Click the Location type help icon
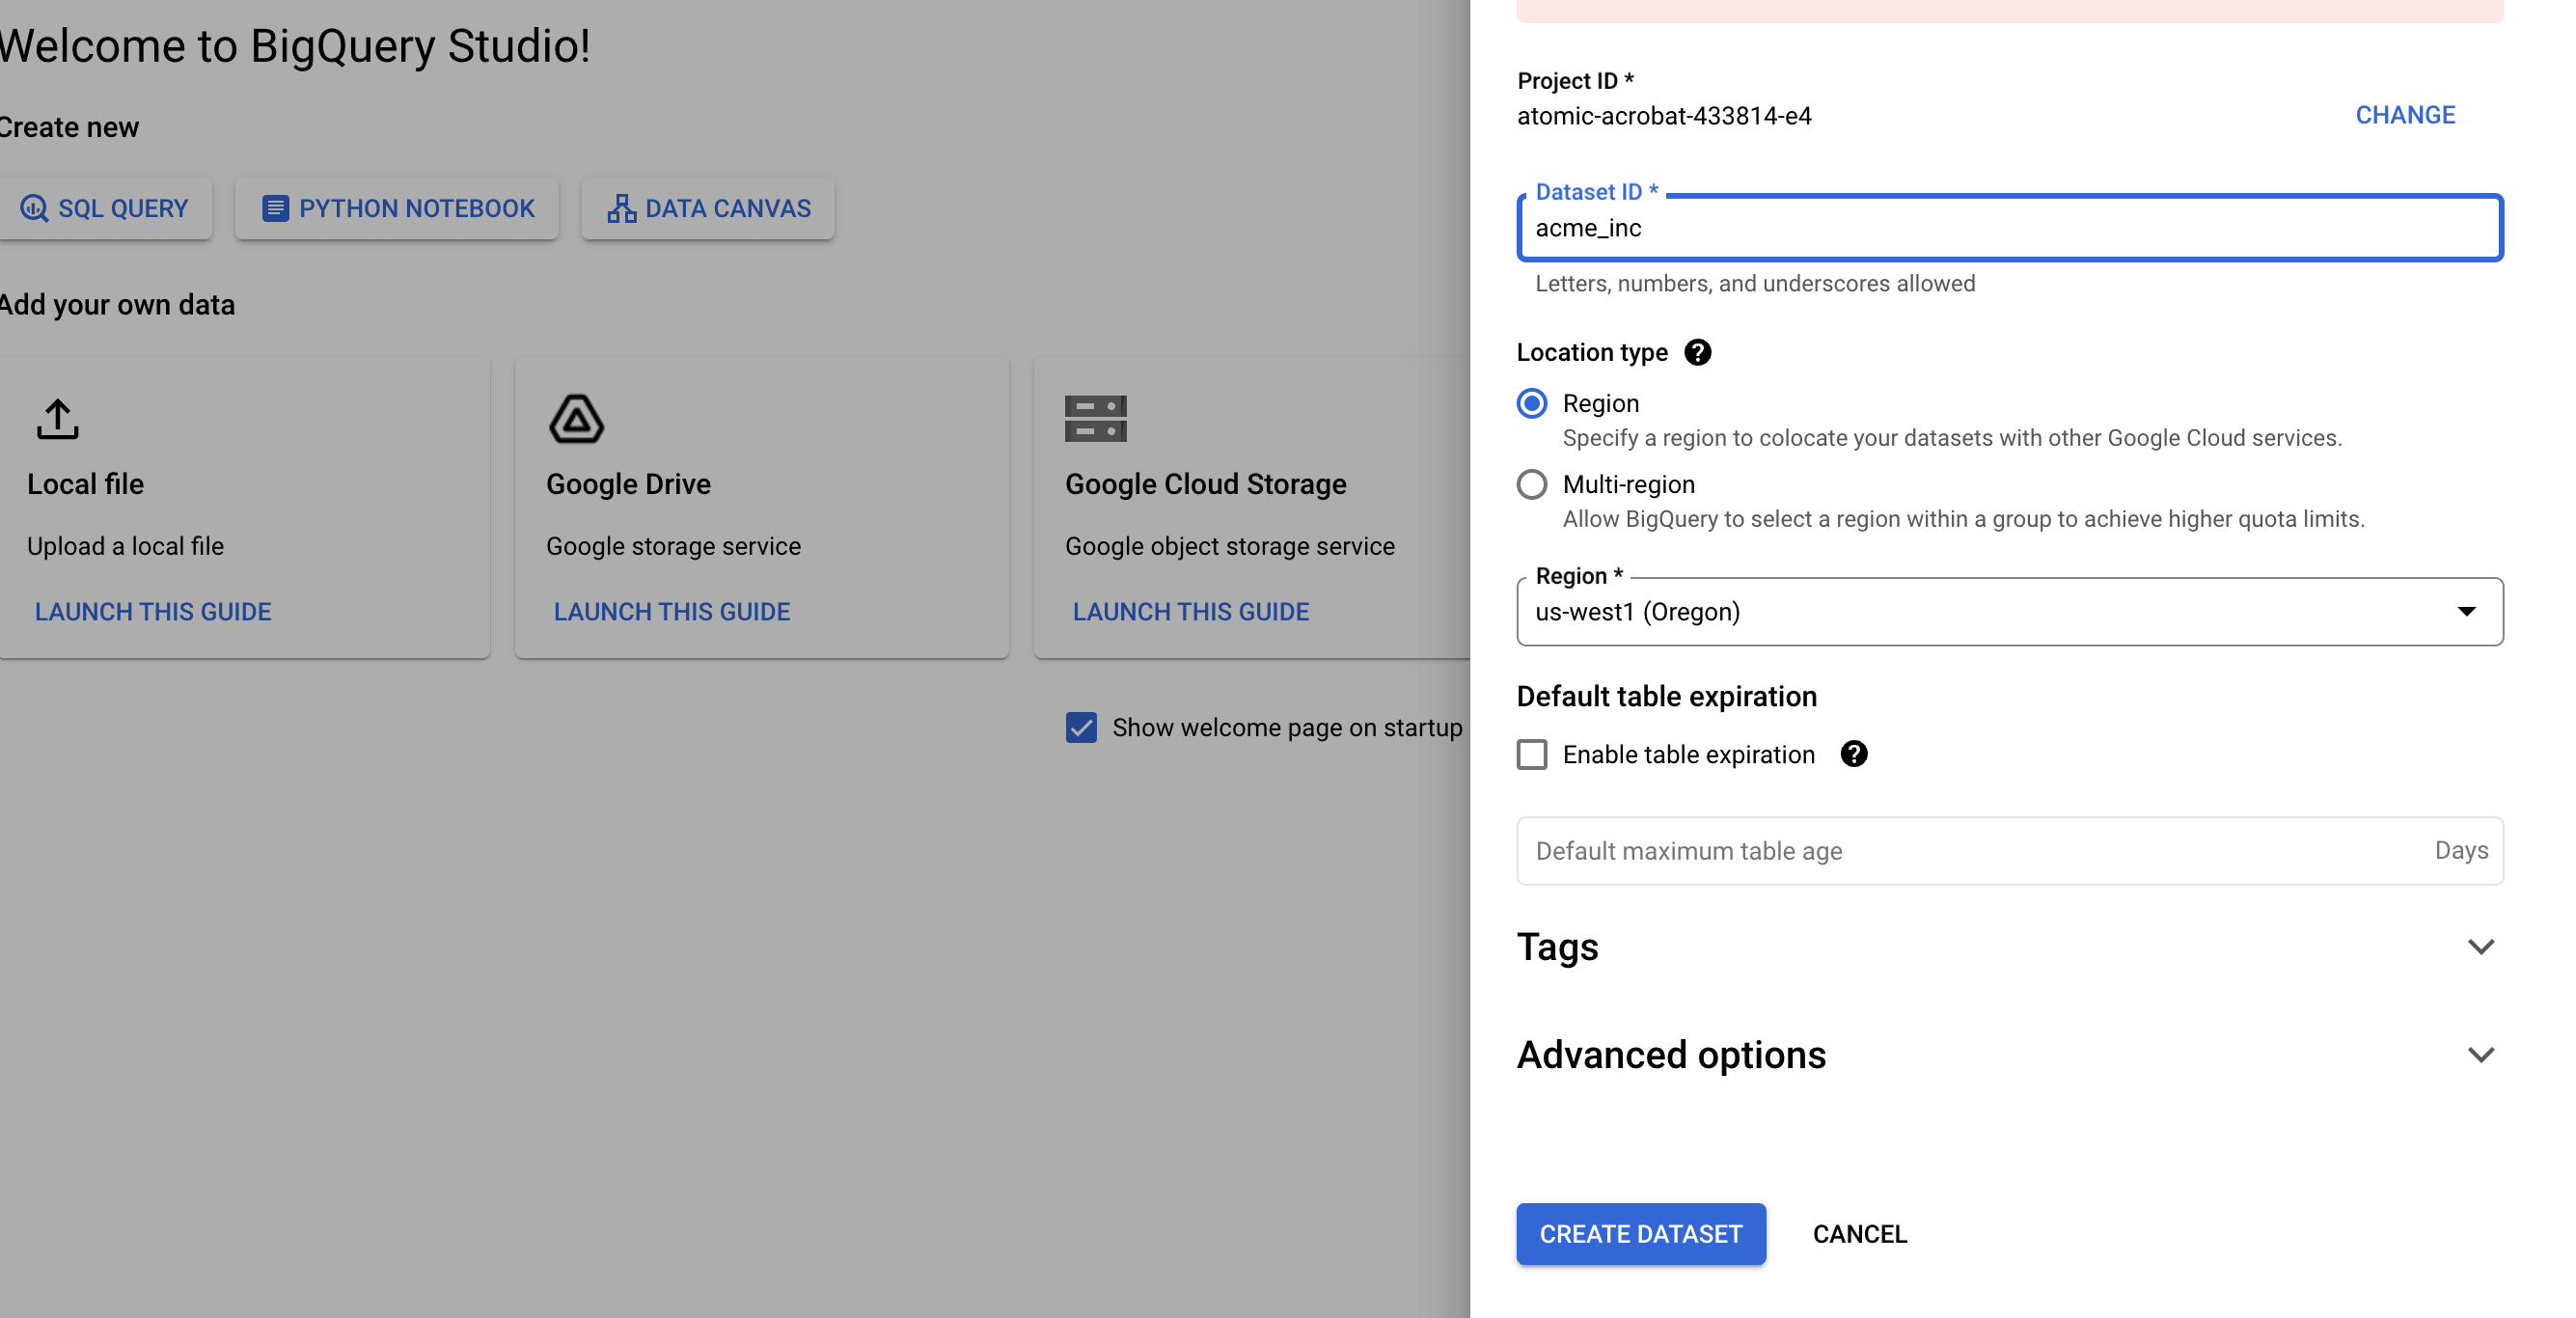The width and height of the screenshot is (2576, 1318). coord(1697,352)
